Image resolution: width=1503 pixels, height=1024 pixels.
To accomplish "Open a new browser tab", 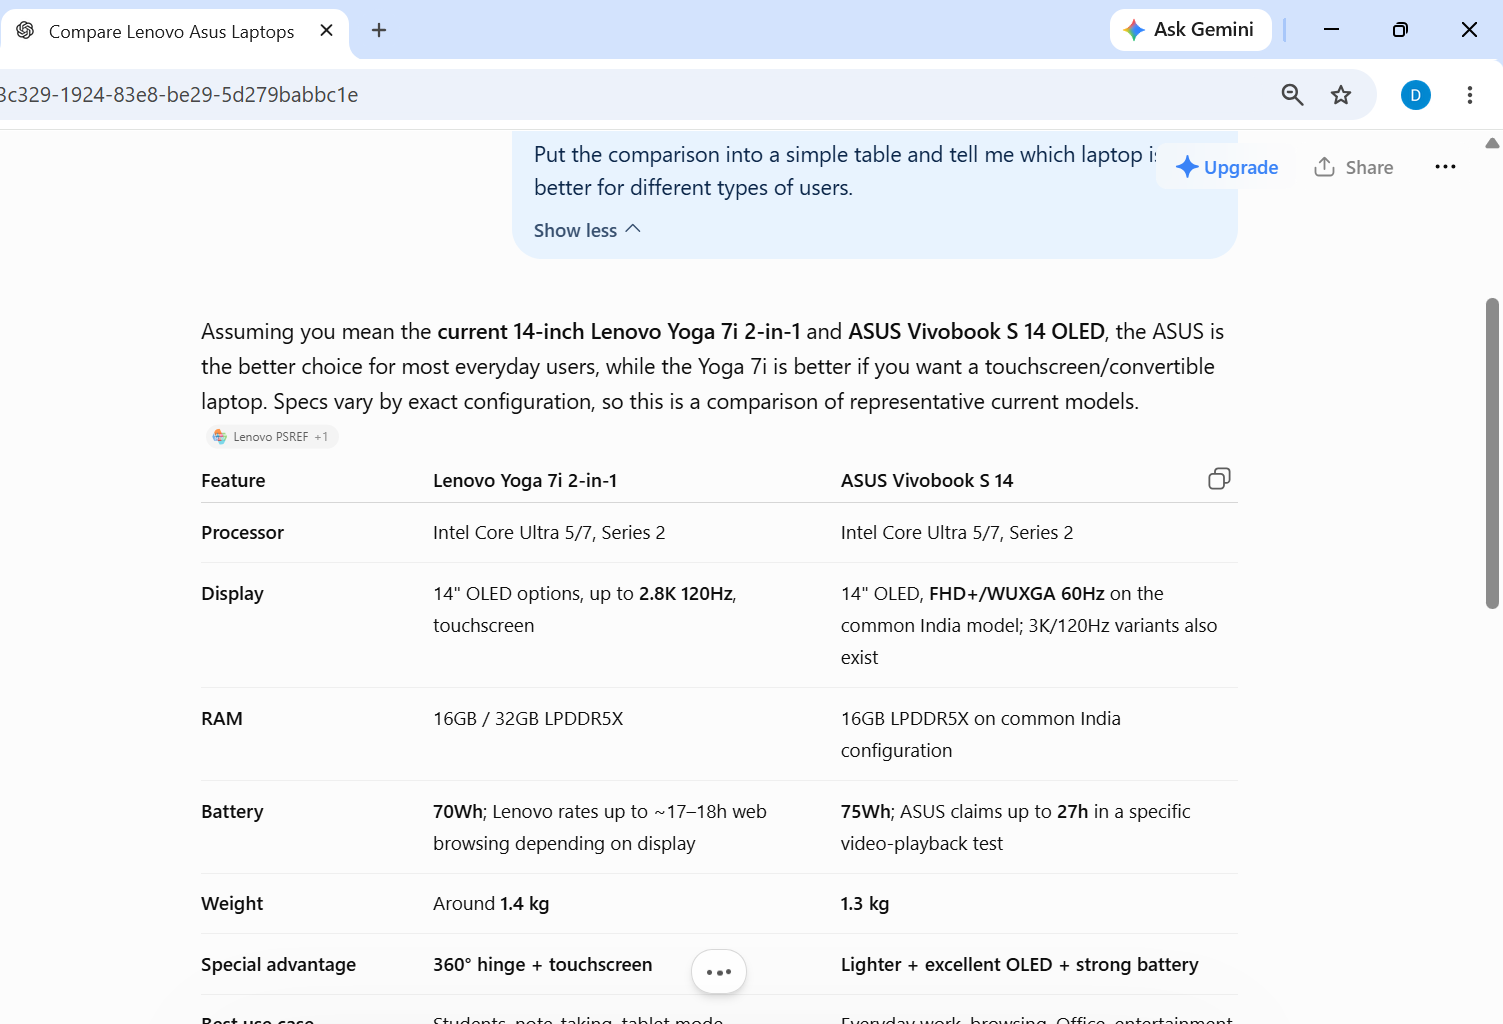I will tap(379, 30).
